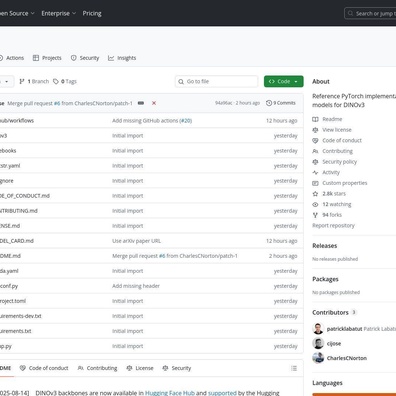Open the README outline list icon
Image resolution: width=396 pixels, height=396 pixels.
click(x=294, y=368)
